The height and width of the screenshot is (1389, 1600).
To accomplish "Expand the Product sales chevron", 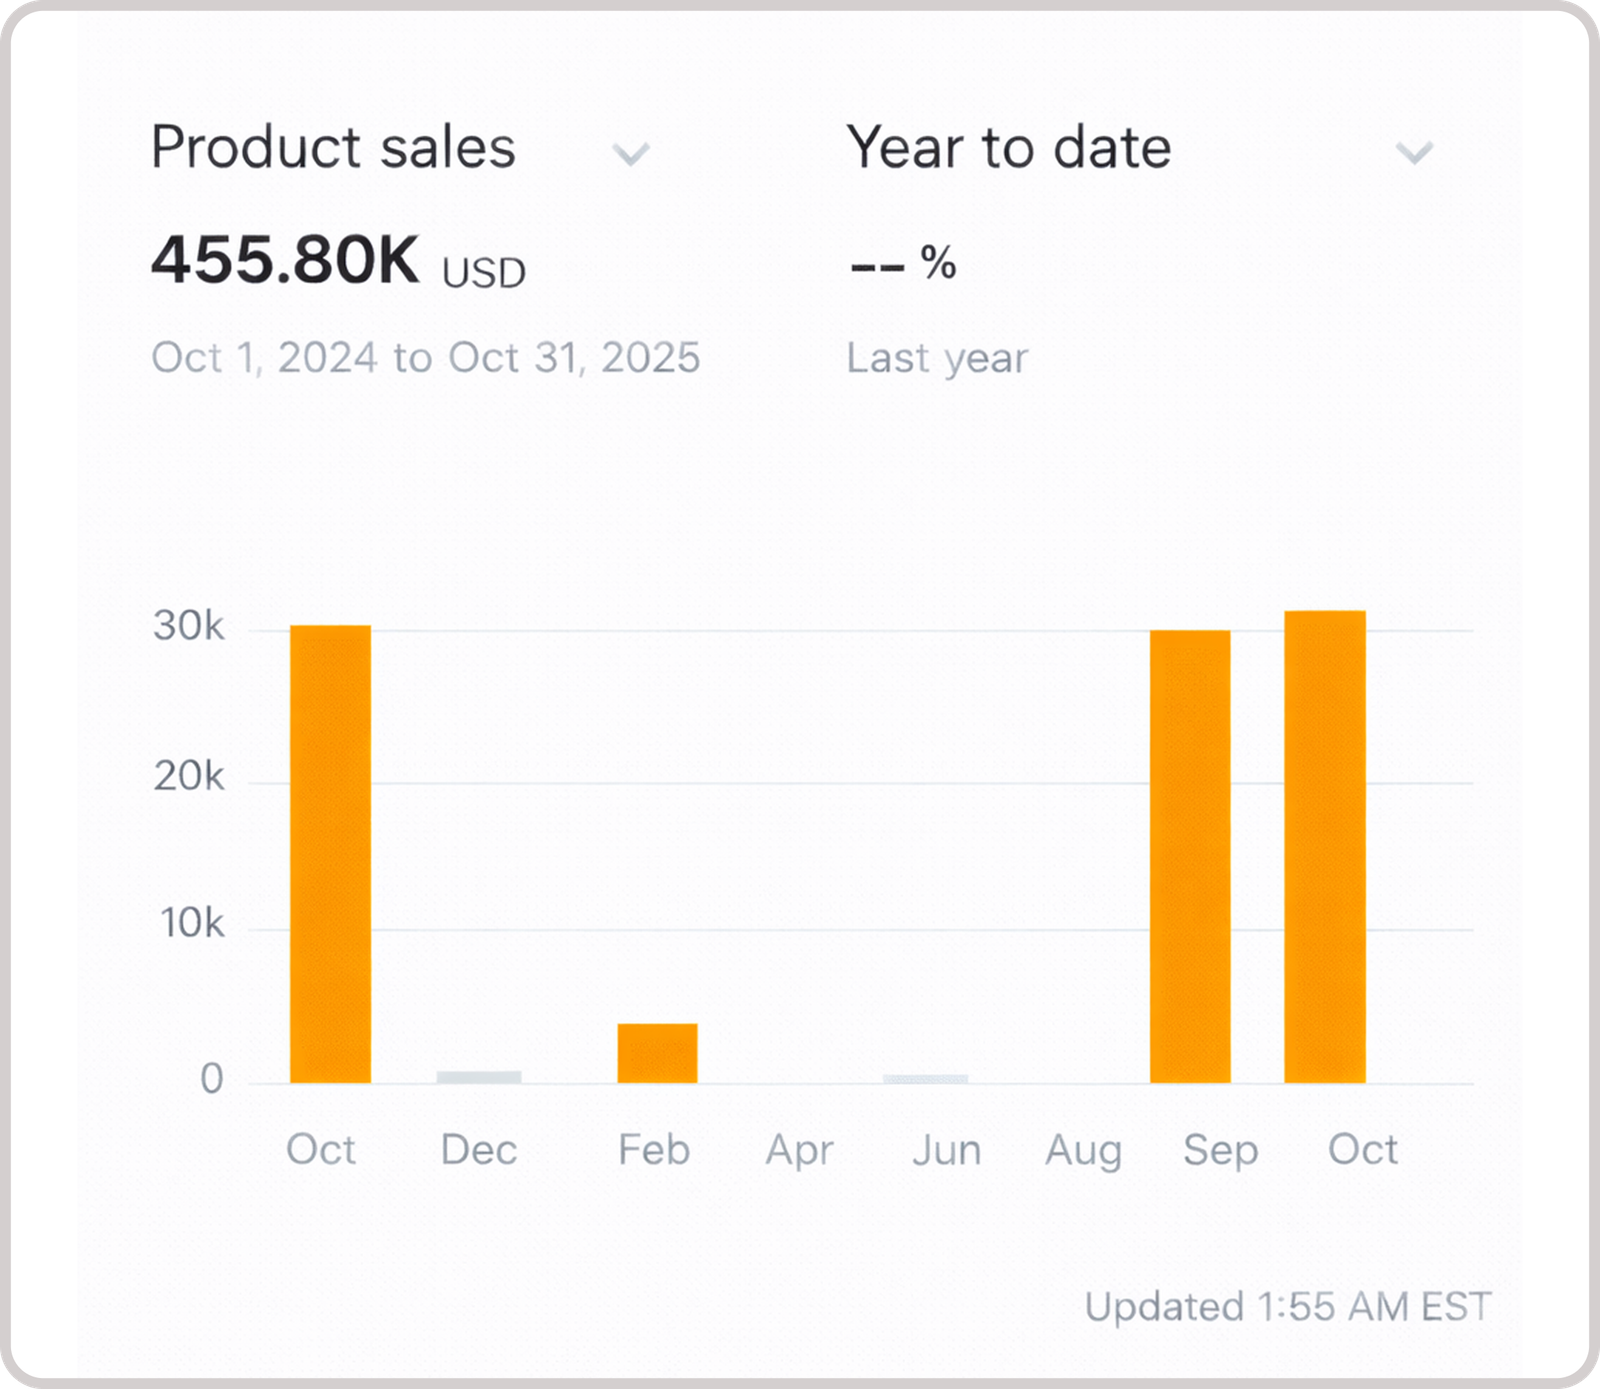I will [631, 154].
